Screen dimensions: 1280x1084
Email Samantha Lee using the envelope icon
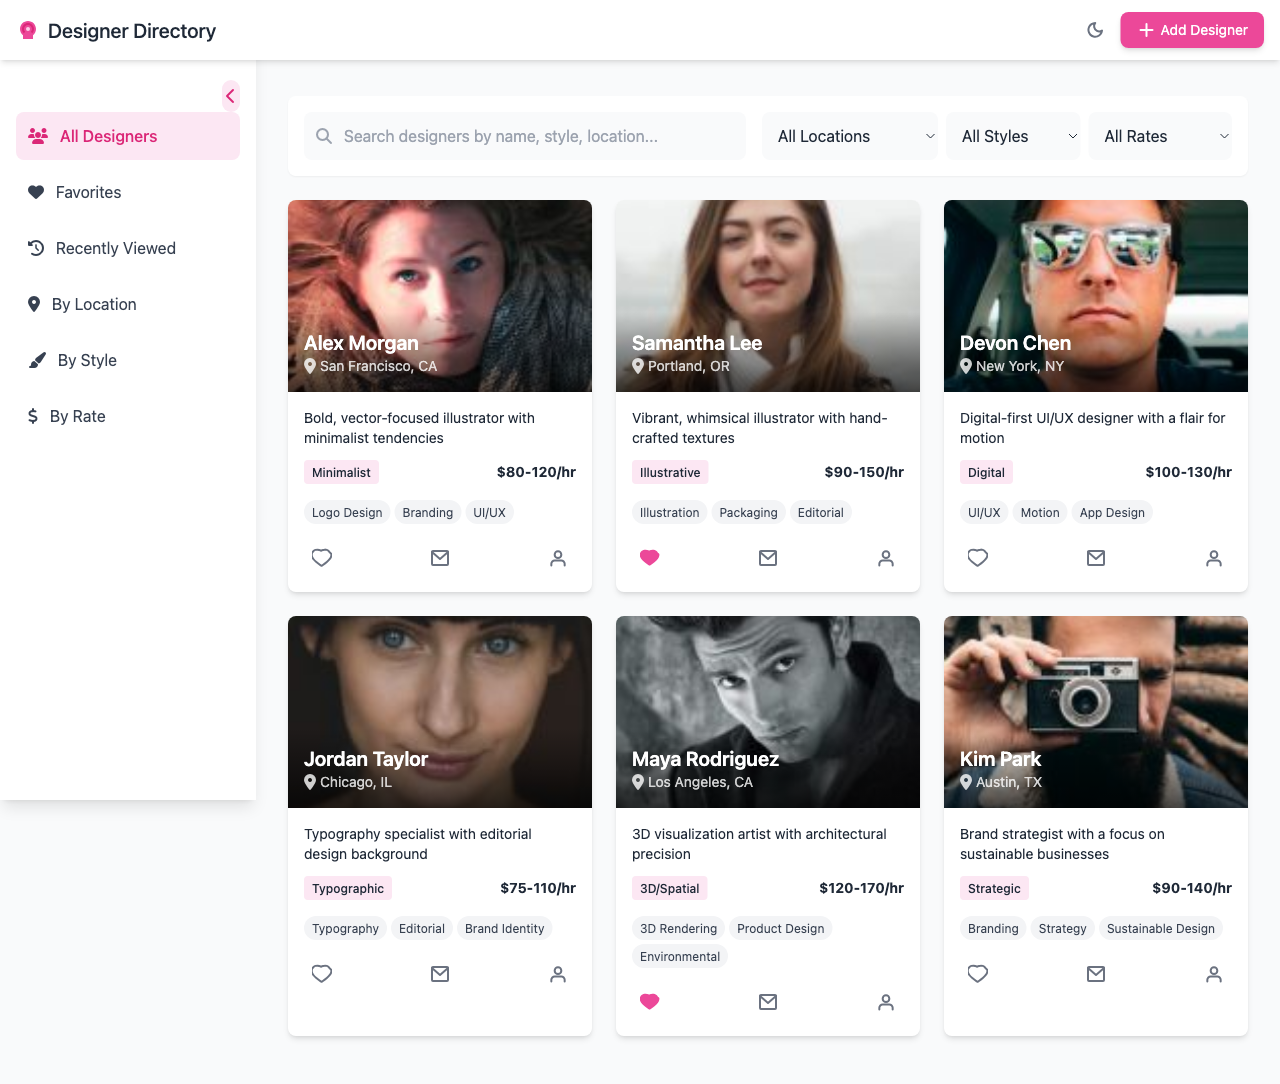point(767,558)
